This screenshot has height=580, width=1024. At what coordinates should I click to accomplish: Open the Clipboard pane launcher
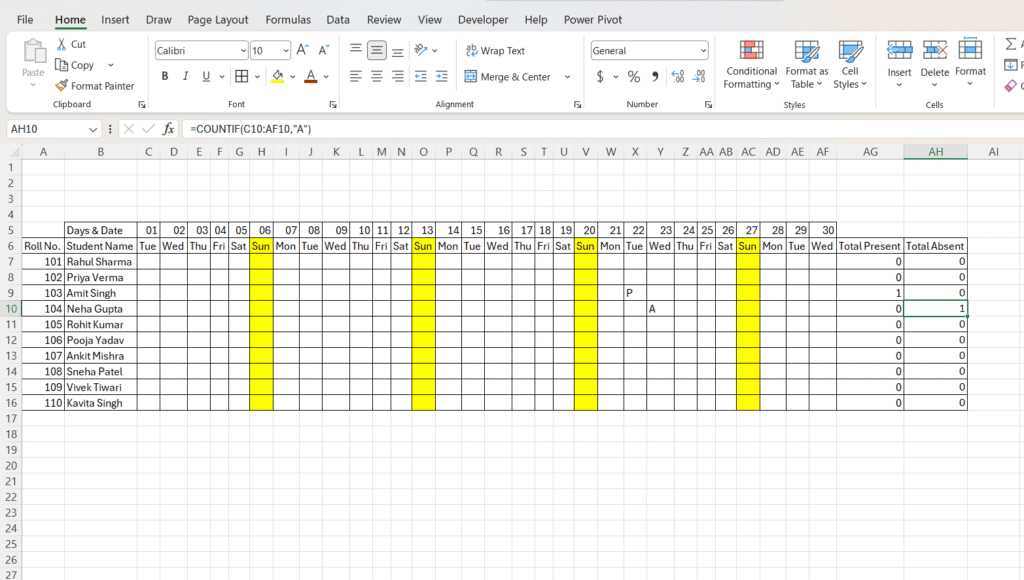click(x=142, y=105)
